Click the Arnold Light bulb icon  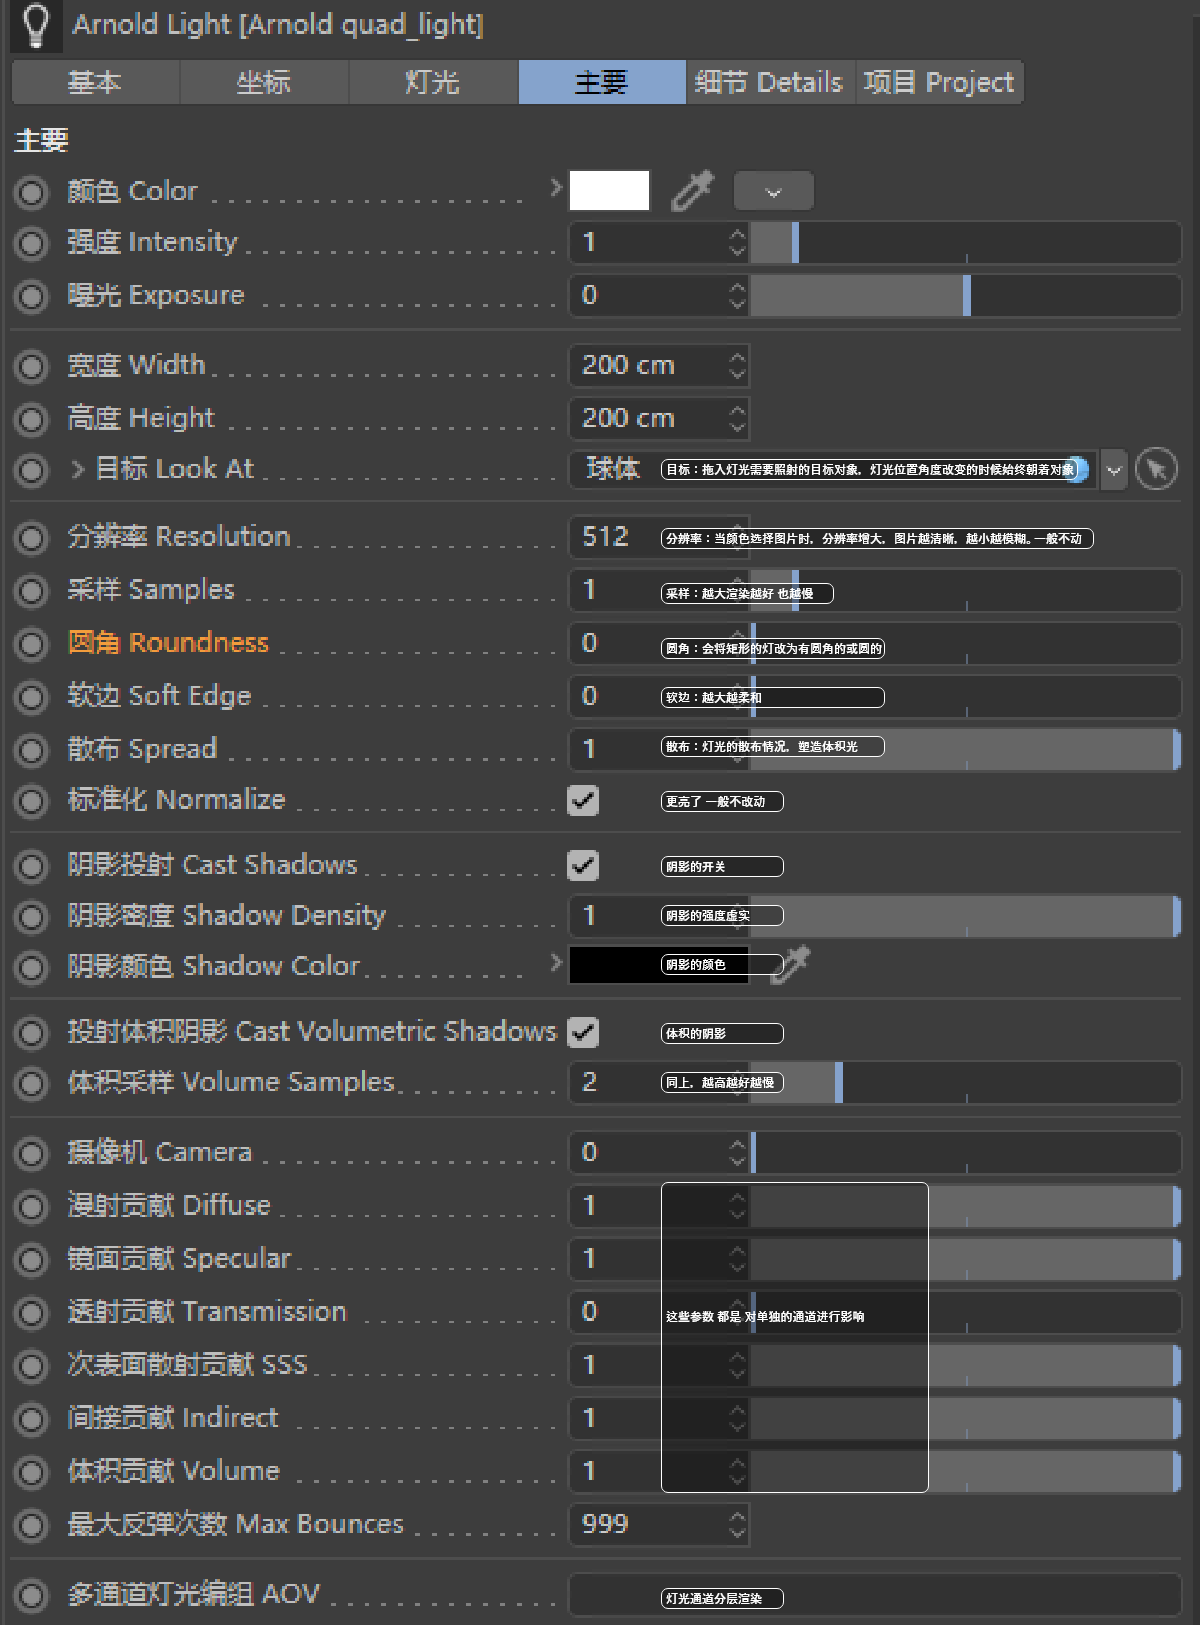(x=36, y=25)
